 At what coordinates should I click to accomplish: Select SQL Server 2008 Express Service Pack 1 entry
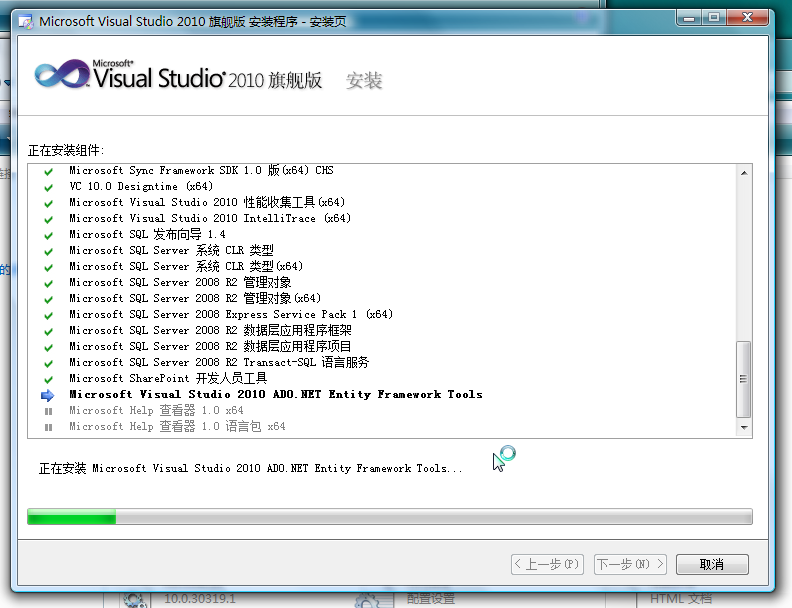click(x=231, y=315)
